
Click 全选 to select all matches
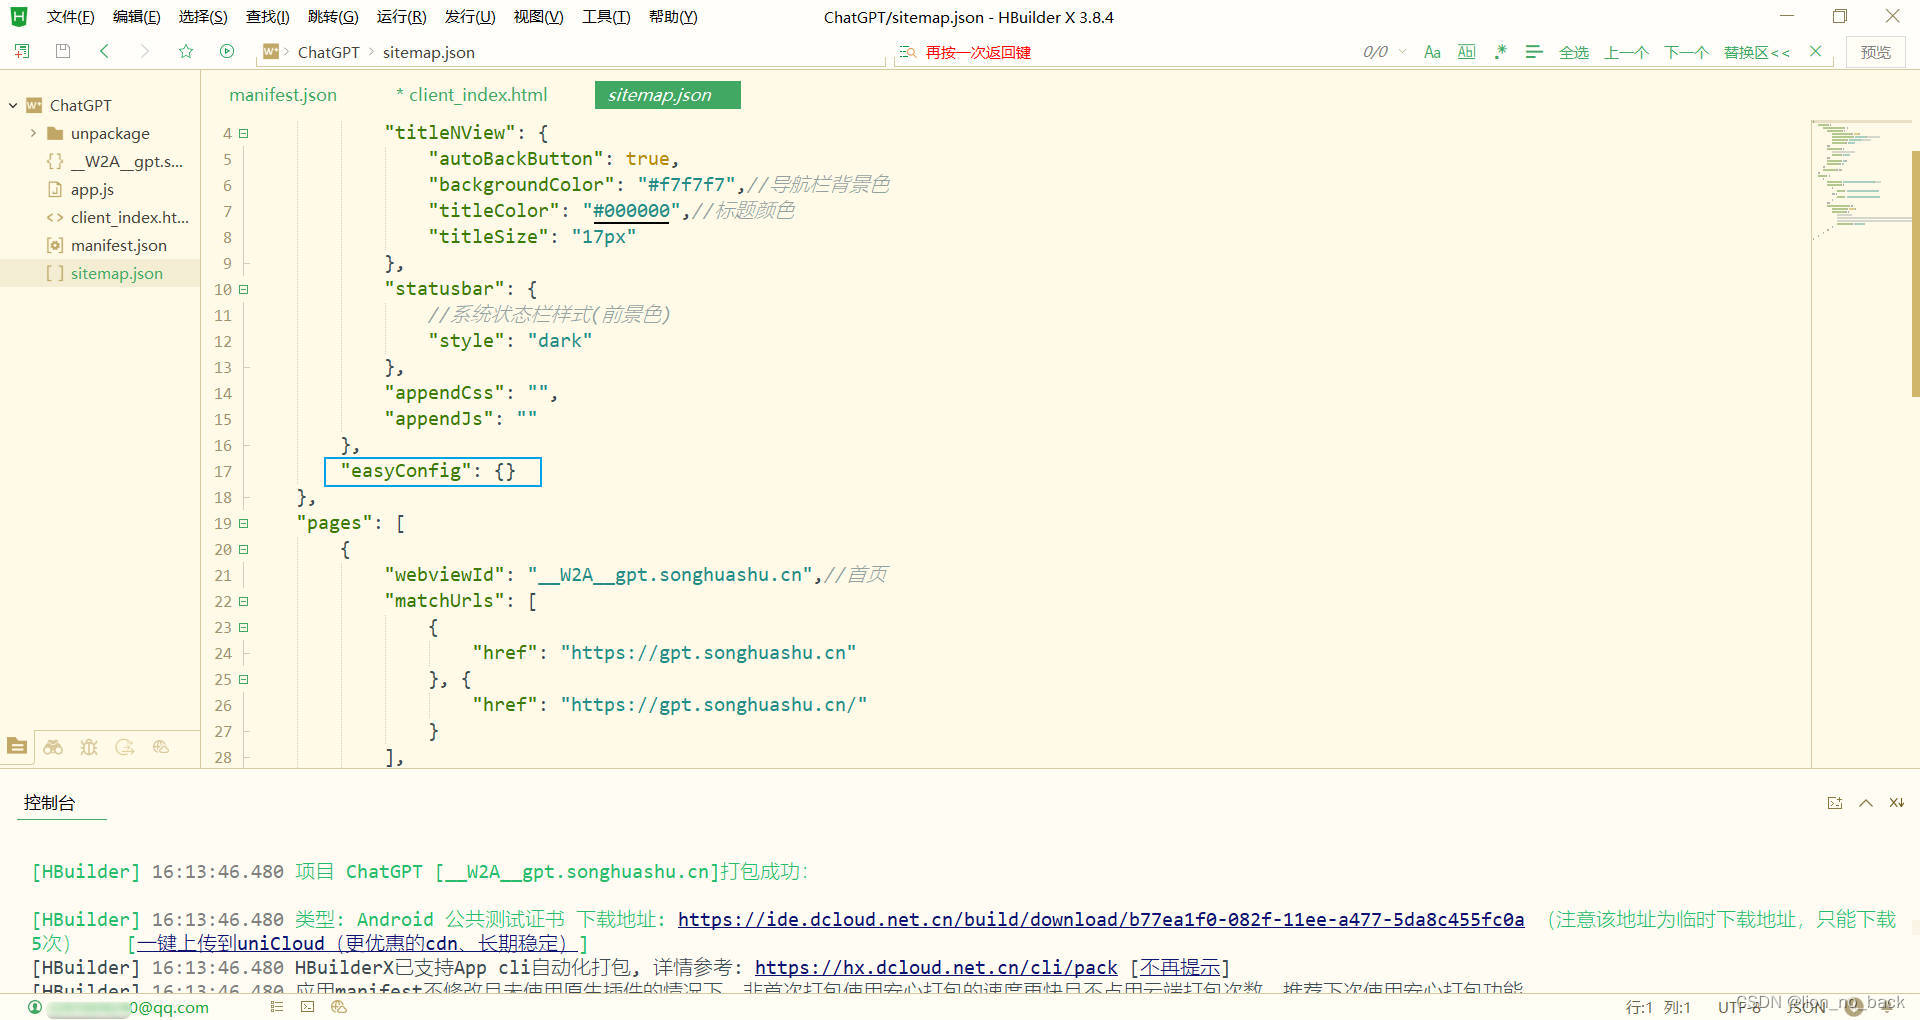coord(1574,52)
